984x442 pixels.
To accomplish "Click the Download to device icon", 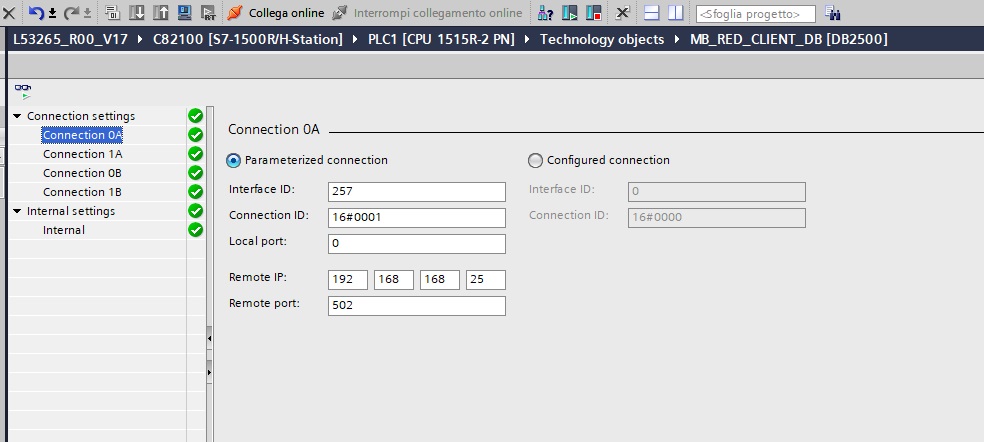I will [x=137, y=13].
